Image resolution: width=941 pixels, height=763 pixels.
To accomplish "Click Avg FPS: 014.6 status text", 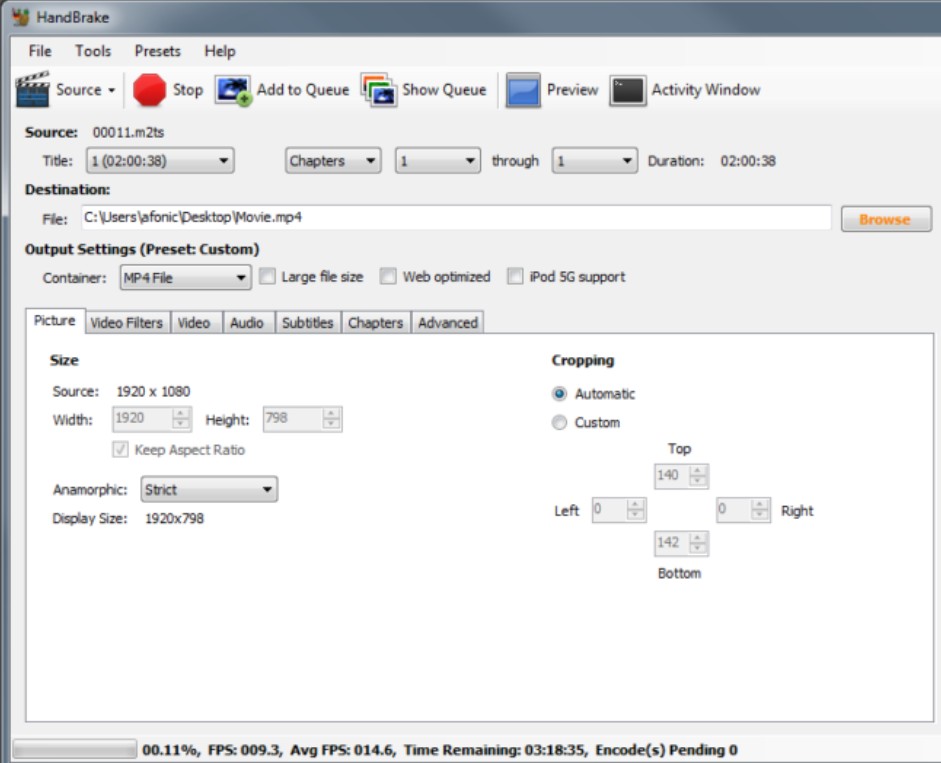I will 342,750.
